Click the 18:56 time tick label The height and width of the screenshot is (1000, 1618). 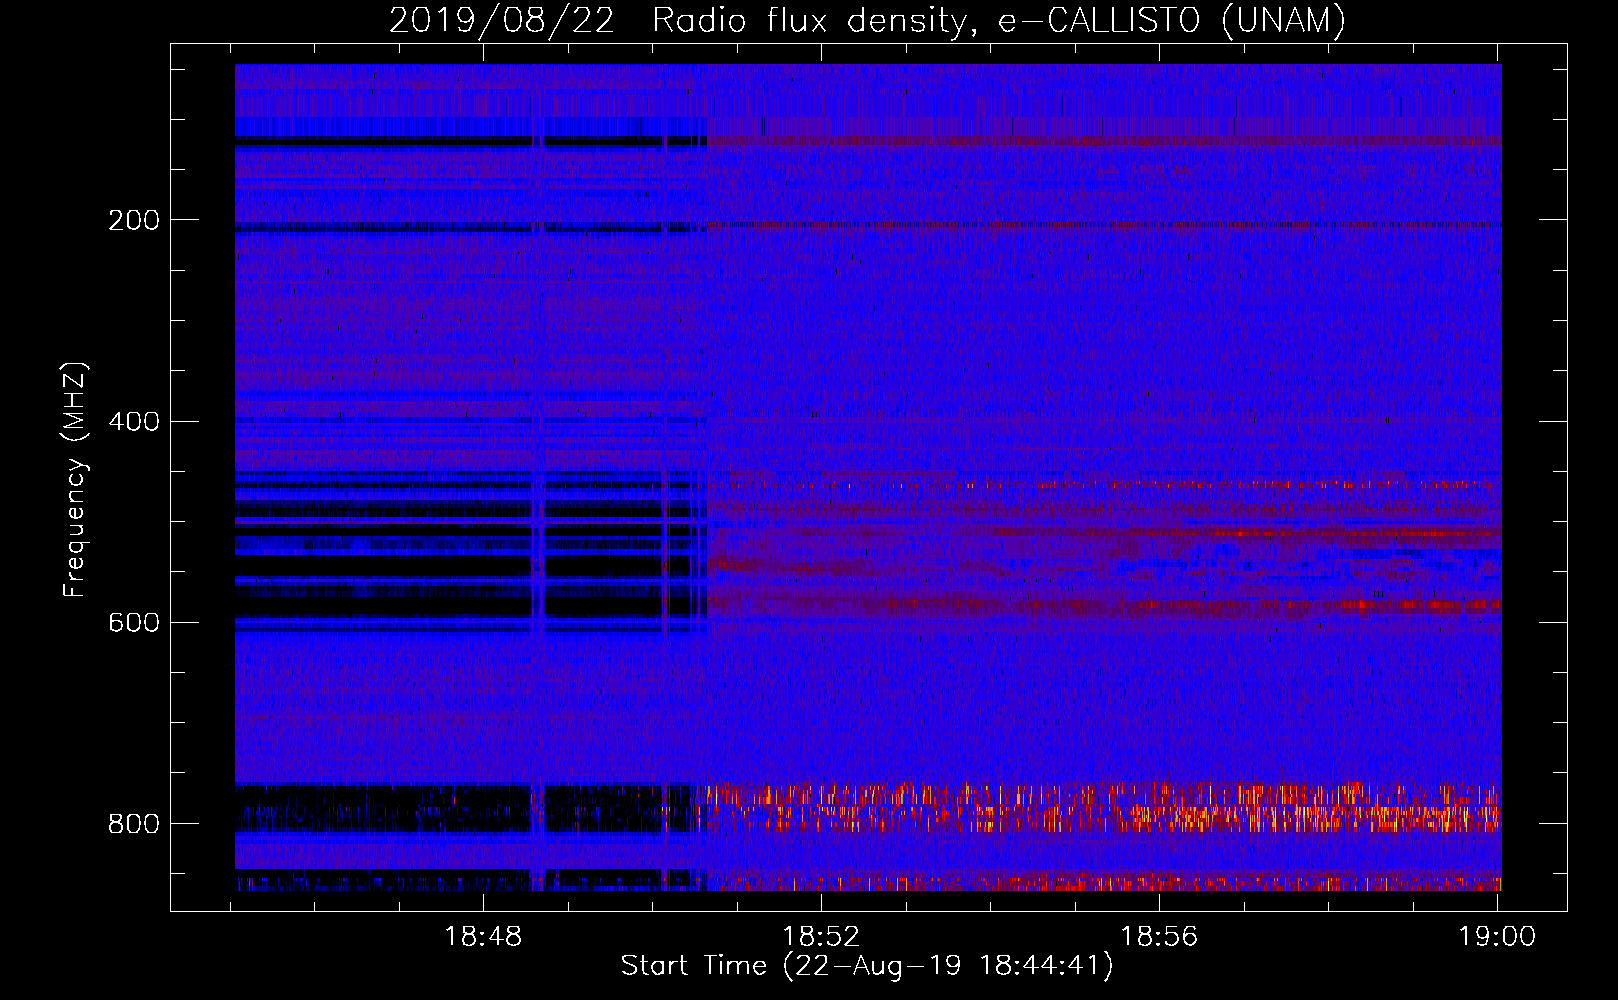[1159, 936]
